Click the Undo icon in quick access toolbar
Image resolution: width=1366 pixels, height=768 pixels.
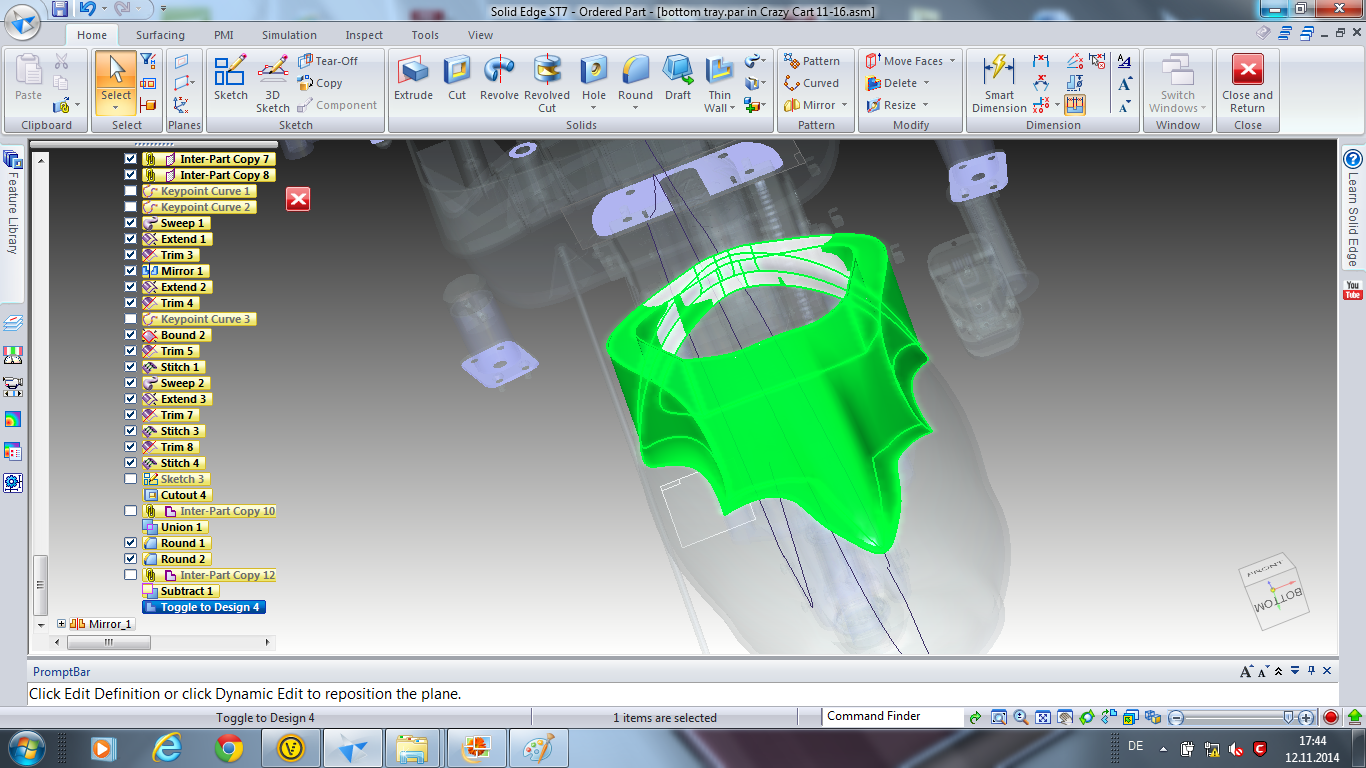[87, 9]
